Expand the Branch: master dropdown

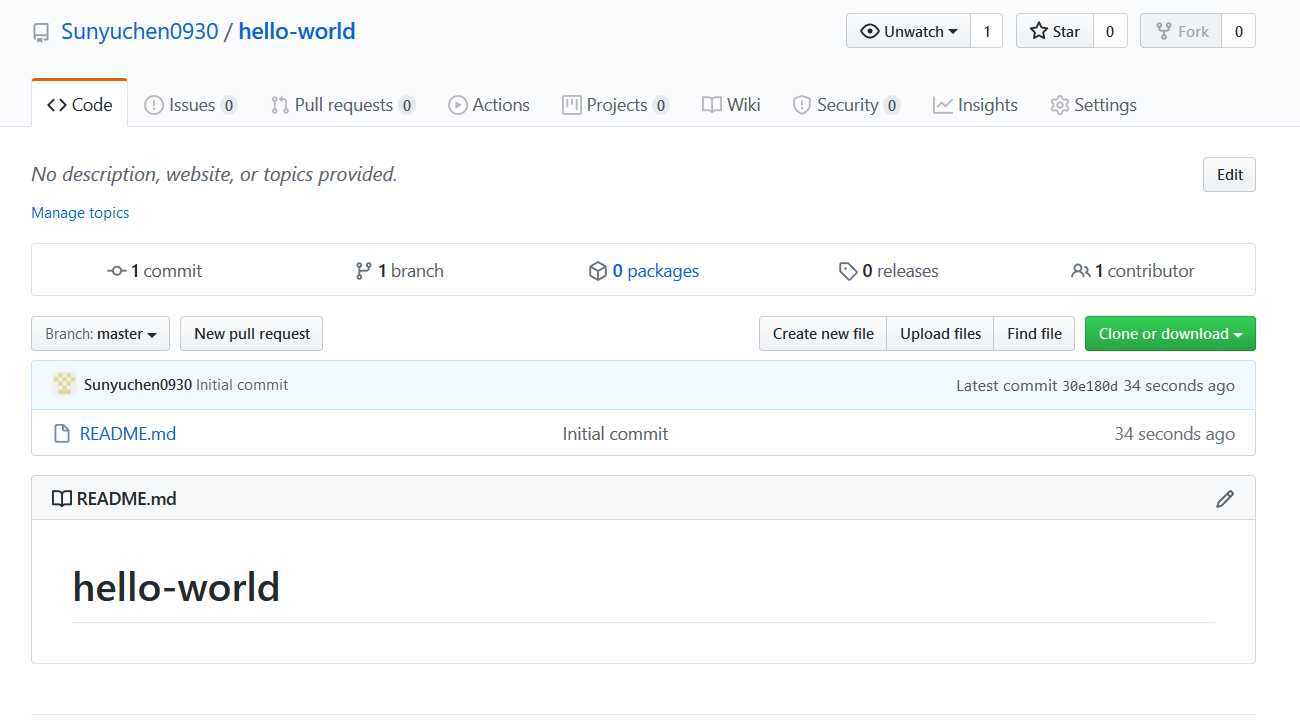click(100, 334)
